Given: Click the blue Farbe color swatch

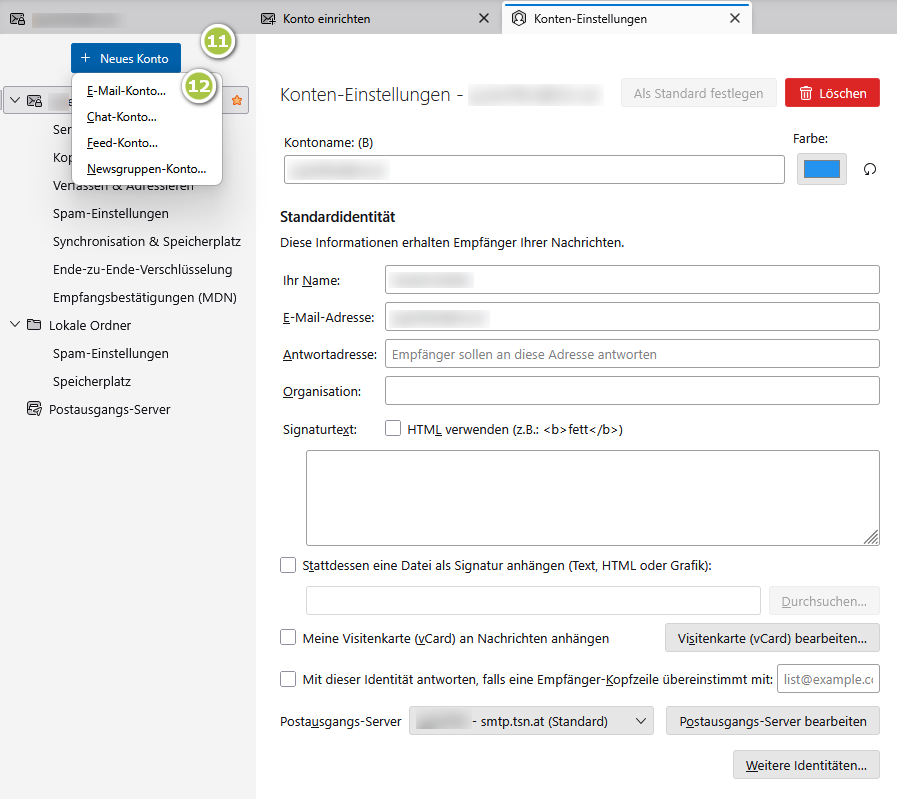Looking at the screenshot, I should point(821,169).
